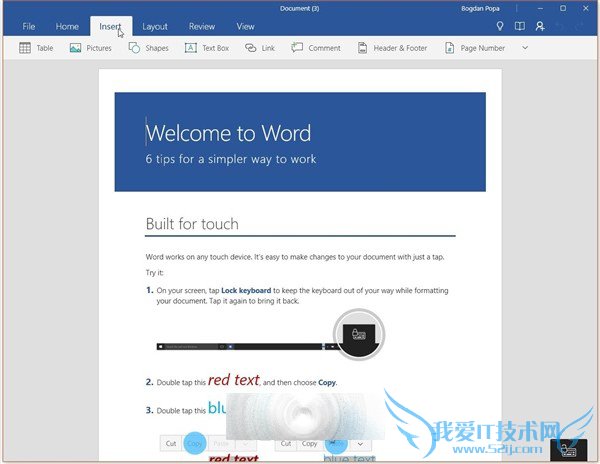
Task: Switch to the Home ribbon tab
Action: point(67,26)
